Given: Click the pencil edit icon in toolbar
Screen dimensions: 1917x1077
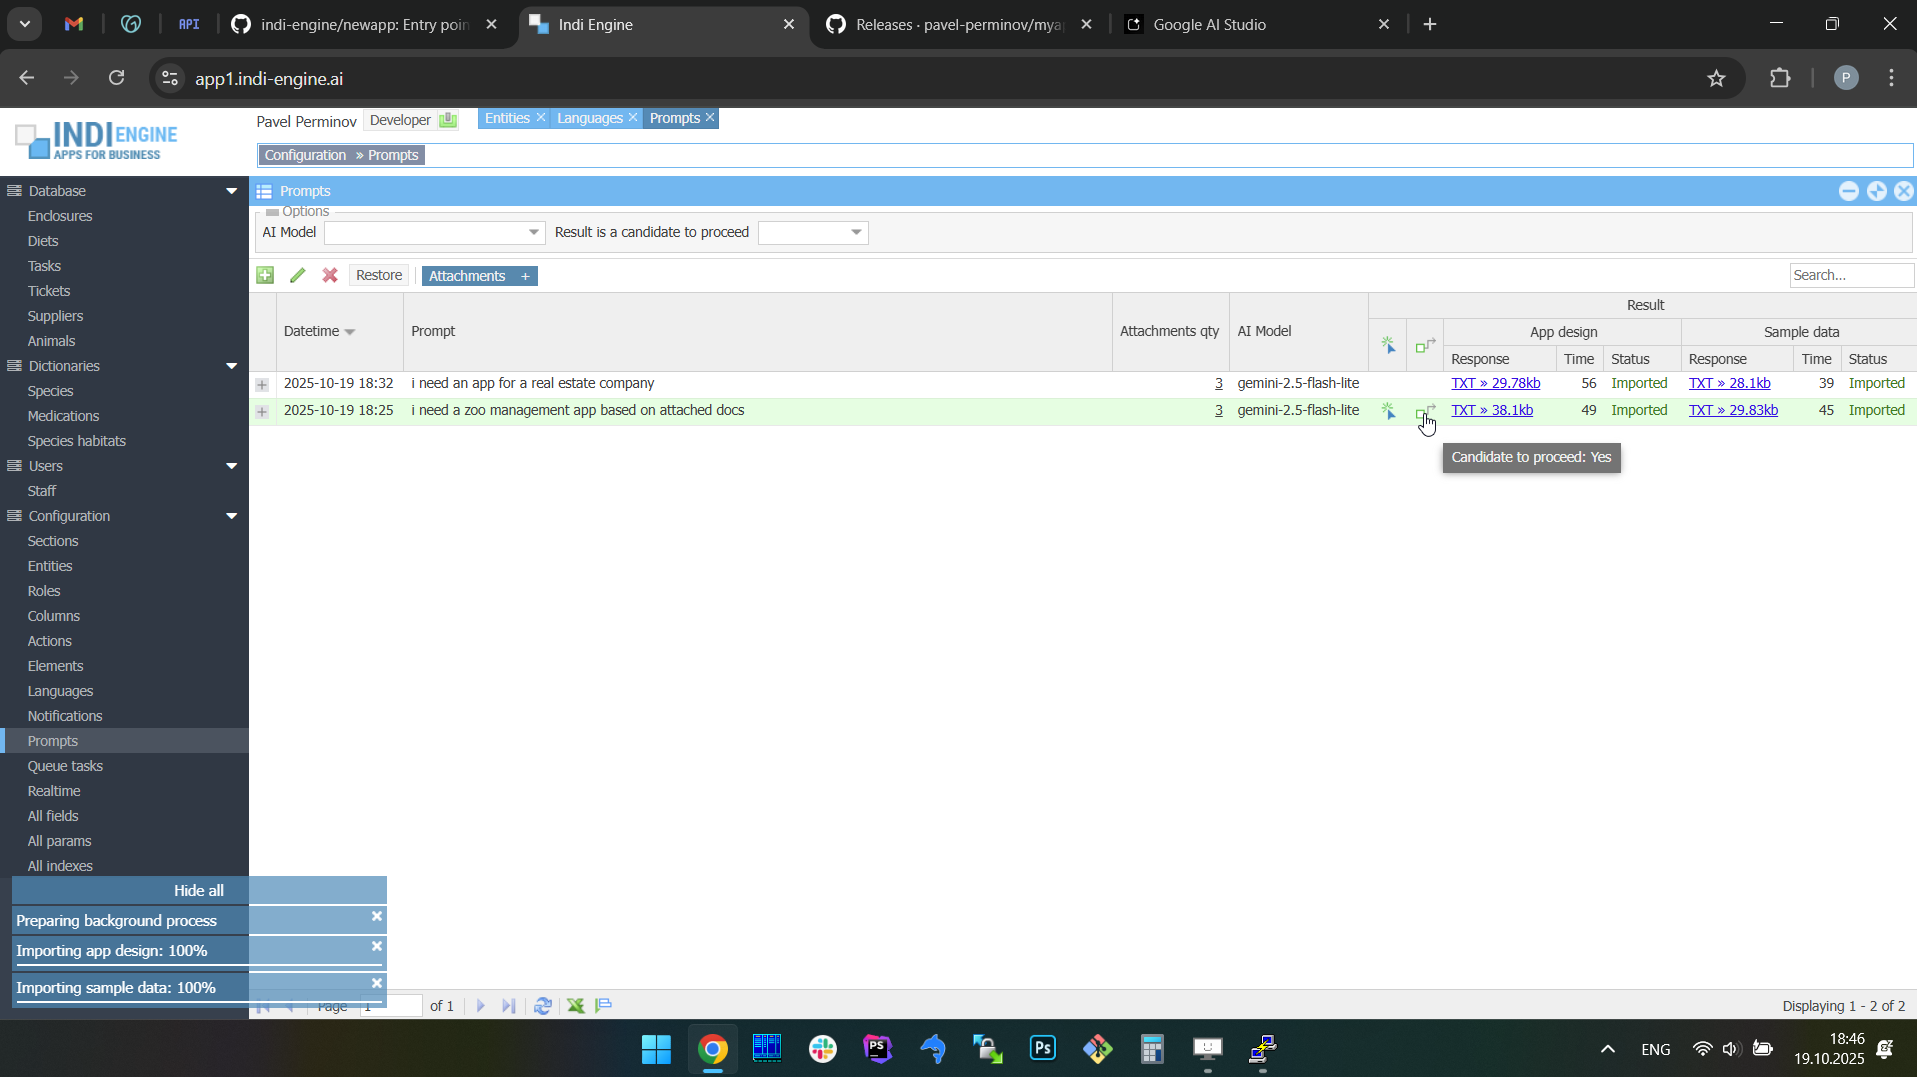Looking at the screenshot, I should (x=297, y=276).
